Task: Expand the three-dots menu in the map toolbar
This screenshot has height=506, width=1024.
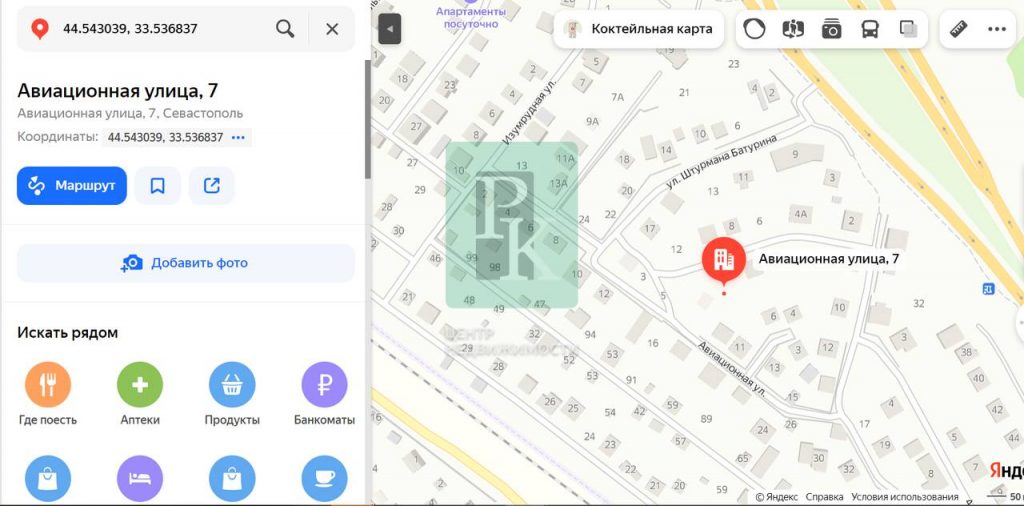Action: pyautogui.click(x=996, y=29)
